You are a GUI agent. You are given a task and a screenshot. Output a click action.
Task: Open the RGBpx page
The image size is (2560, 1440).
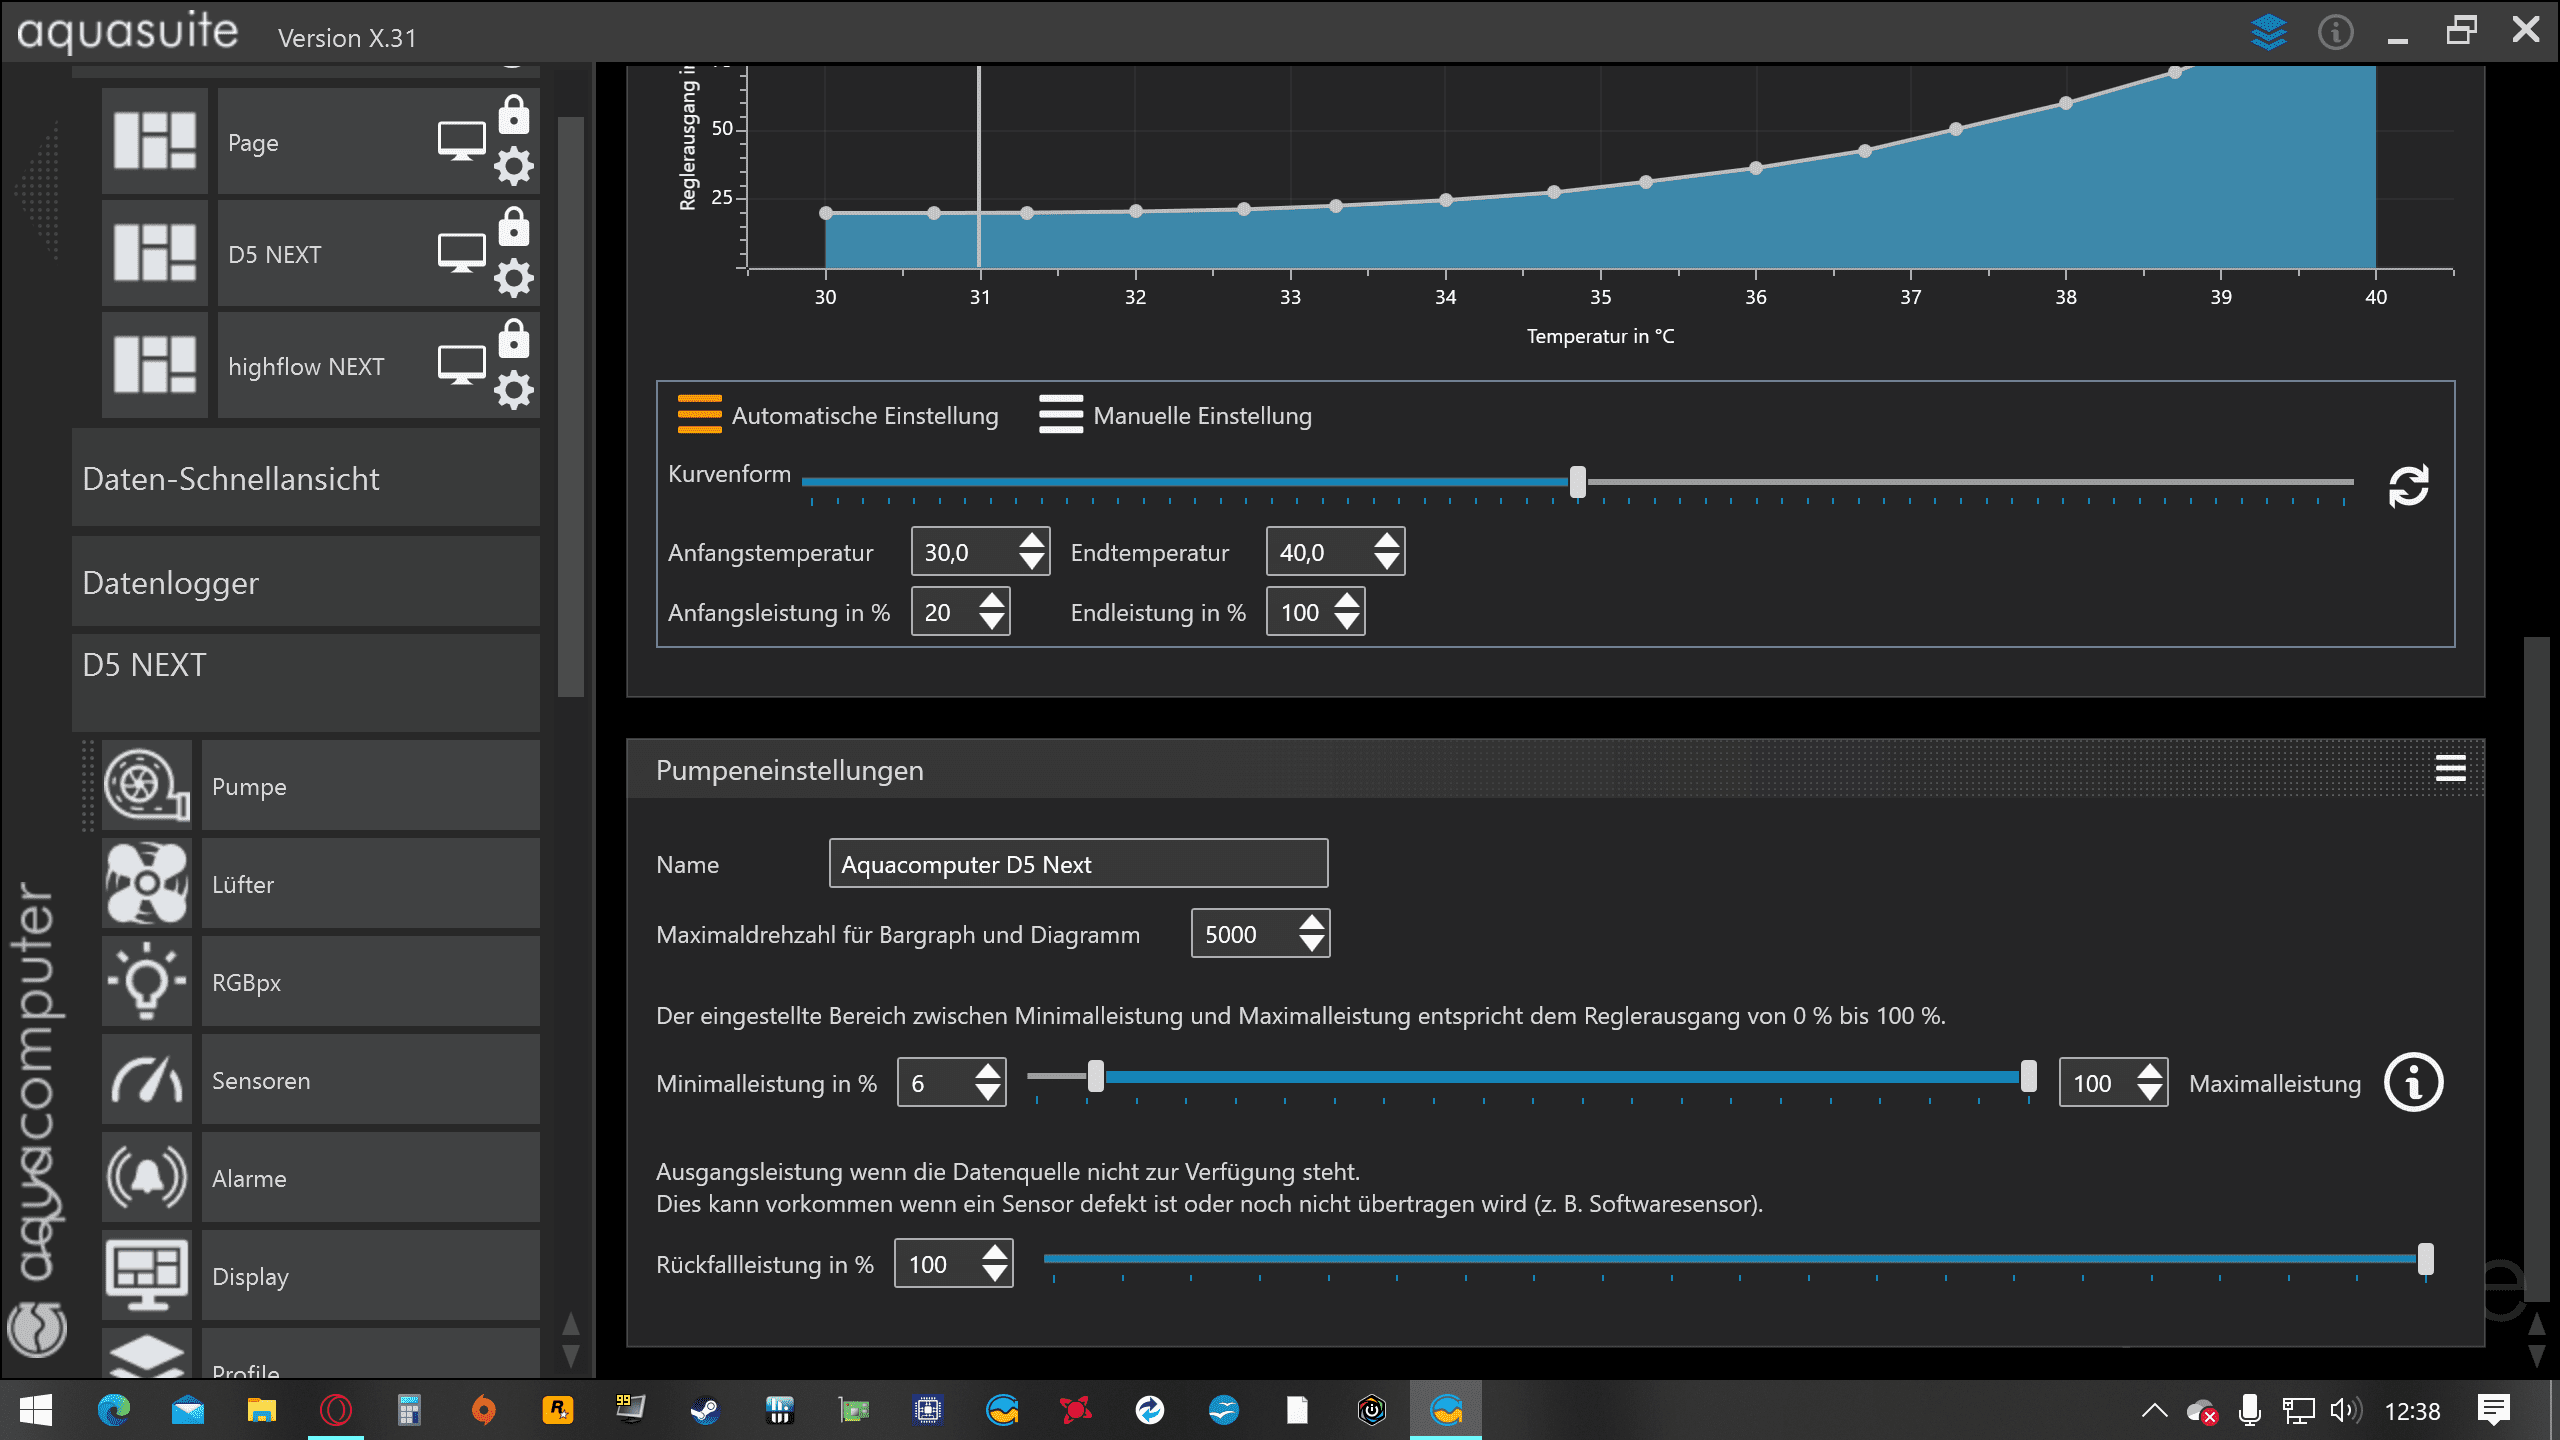click(x=371, y=982)
